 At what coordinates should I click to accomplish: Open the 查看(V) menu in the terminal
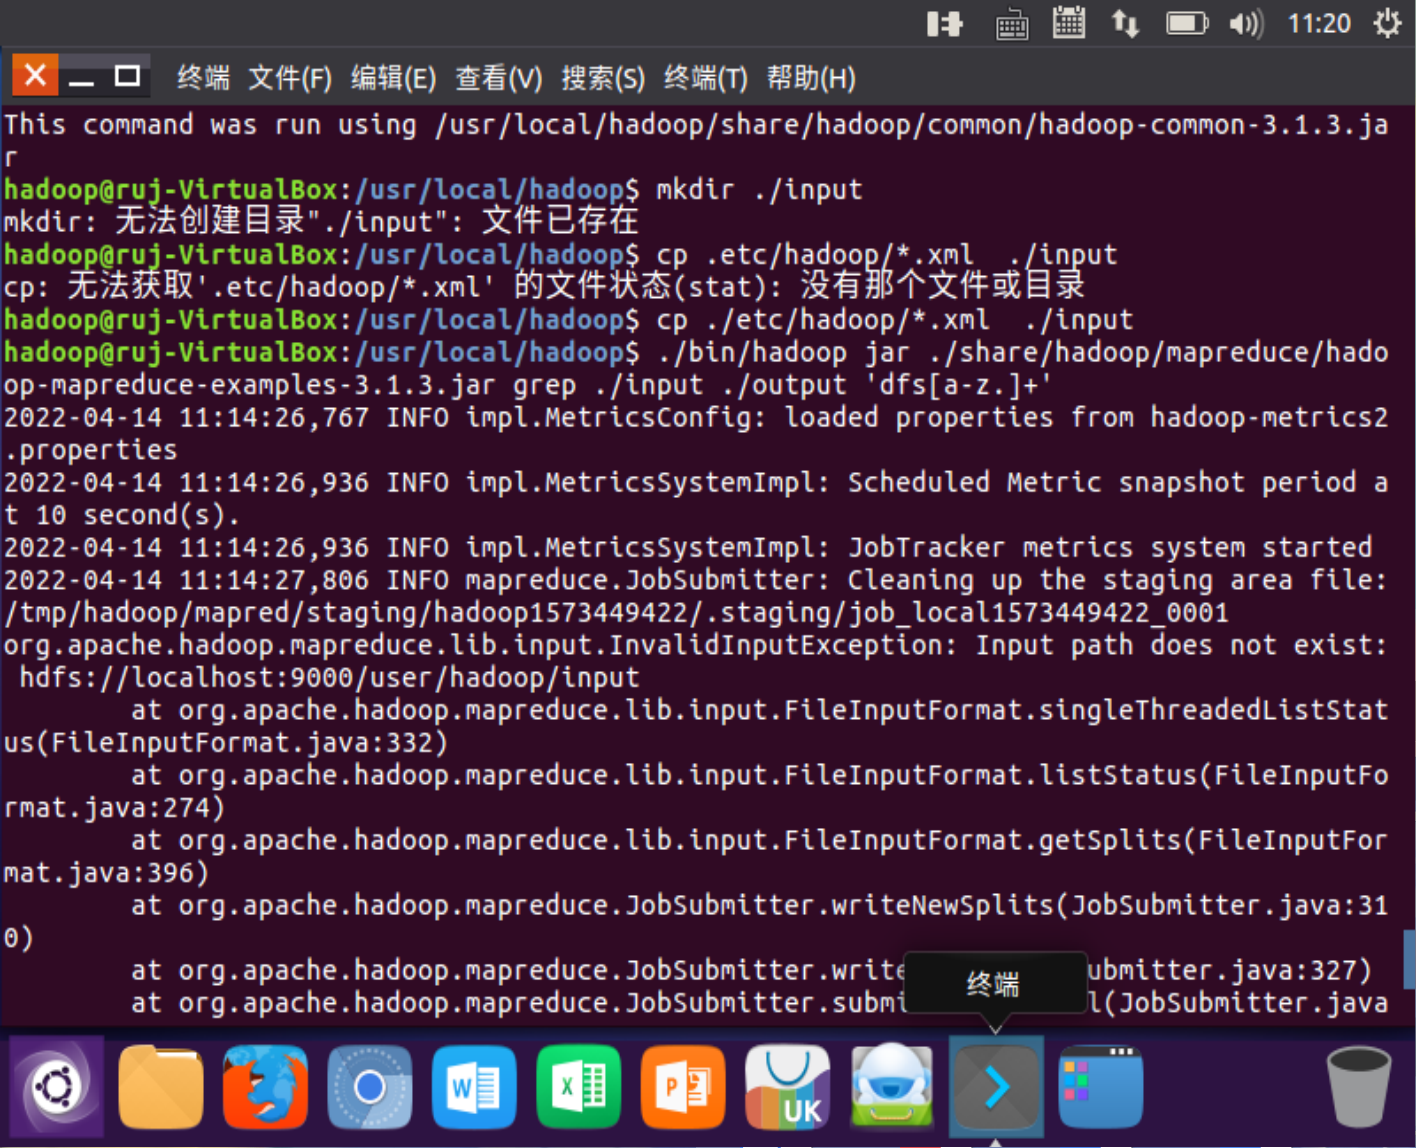[x=497, y=78]
